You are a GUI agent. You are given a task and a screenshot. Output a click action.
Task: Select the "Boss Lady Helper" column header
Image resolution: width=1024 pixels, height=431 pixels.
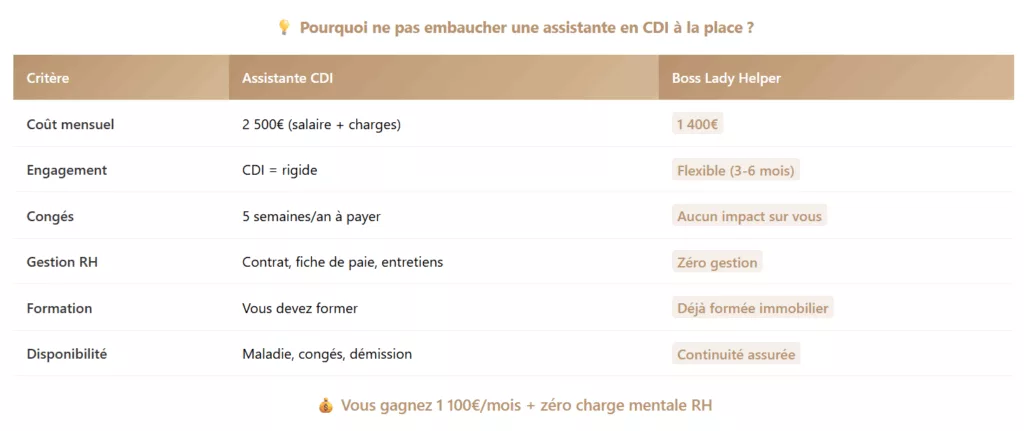pyautogui.click(x=727, y=78)
